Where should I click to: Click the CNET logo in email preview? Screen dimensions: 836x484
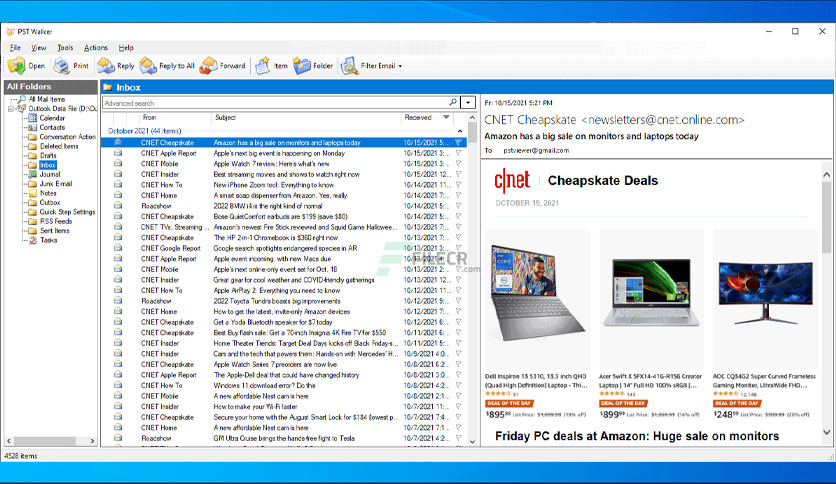[x=512, y=180]
